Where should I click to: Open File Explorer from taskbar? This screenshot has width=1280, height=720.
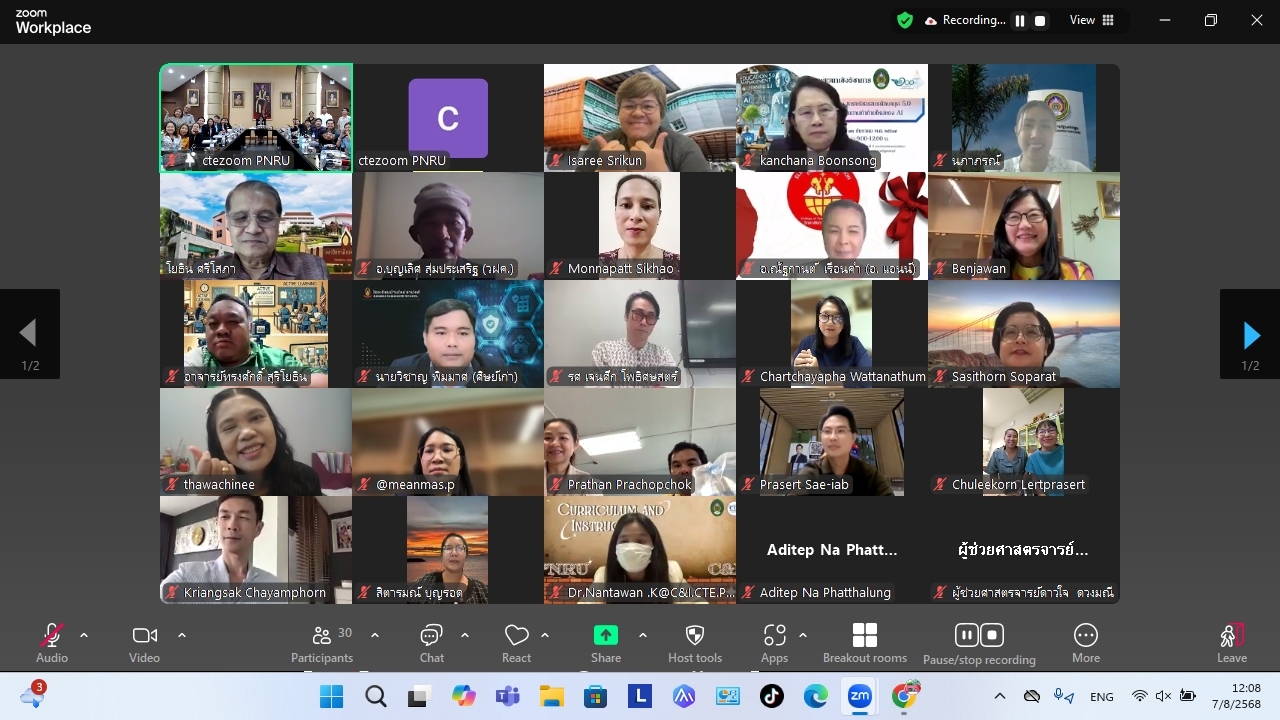click(x=552, y=696)
